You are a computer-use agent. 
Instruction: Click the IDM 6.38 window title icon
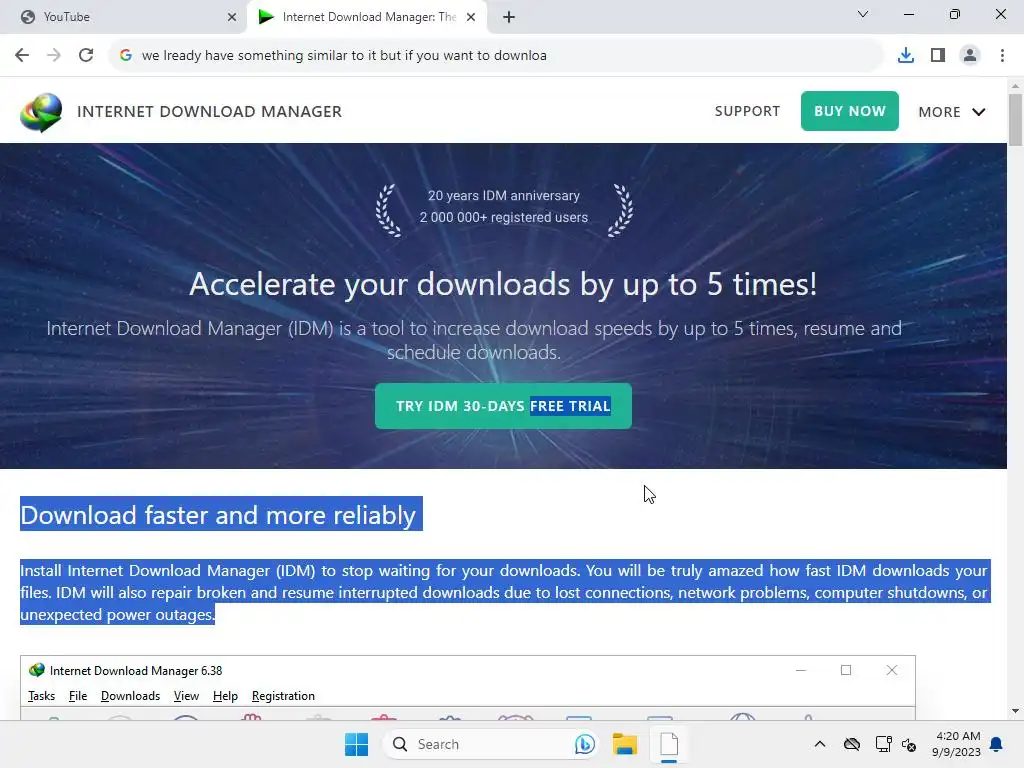click(x=37, y=670)
